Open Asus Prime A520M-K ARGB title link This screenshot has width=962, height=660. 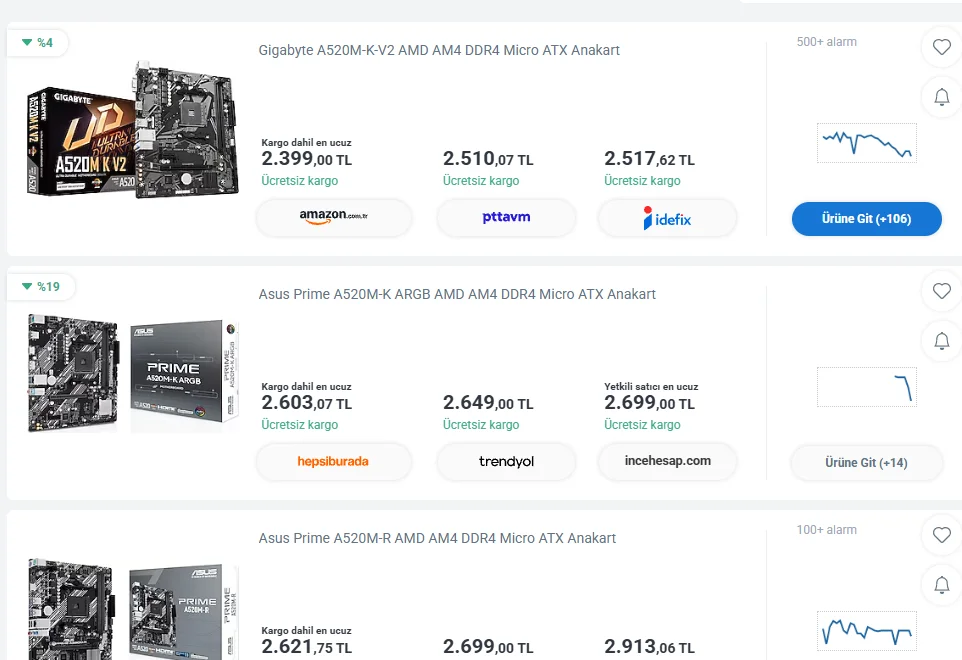click(x=457, y=294)
